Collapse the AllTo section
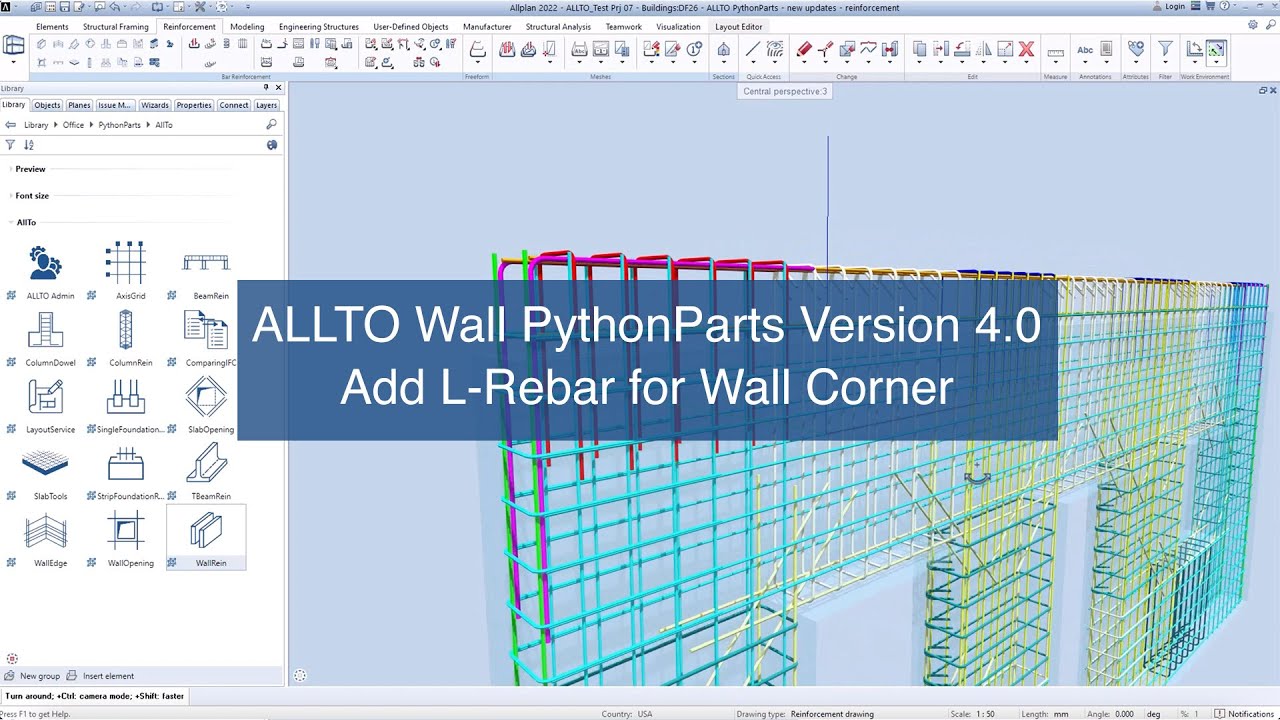 (24, 223)
